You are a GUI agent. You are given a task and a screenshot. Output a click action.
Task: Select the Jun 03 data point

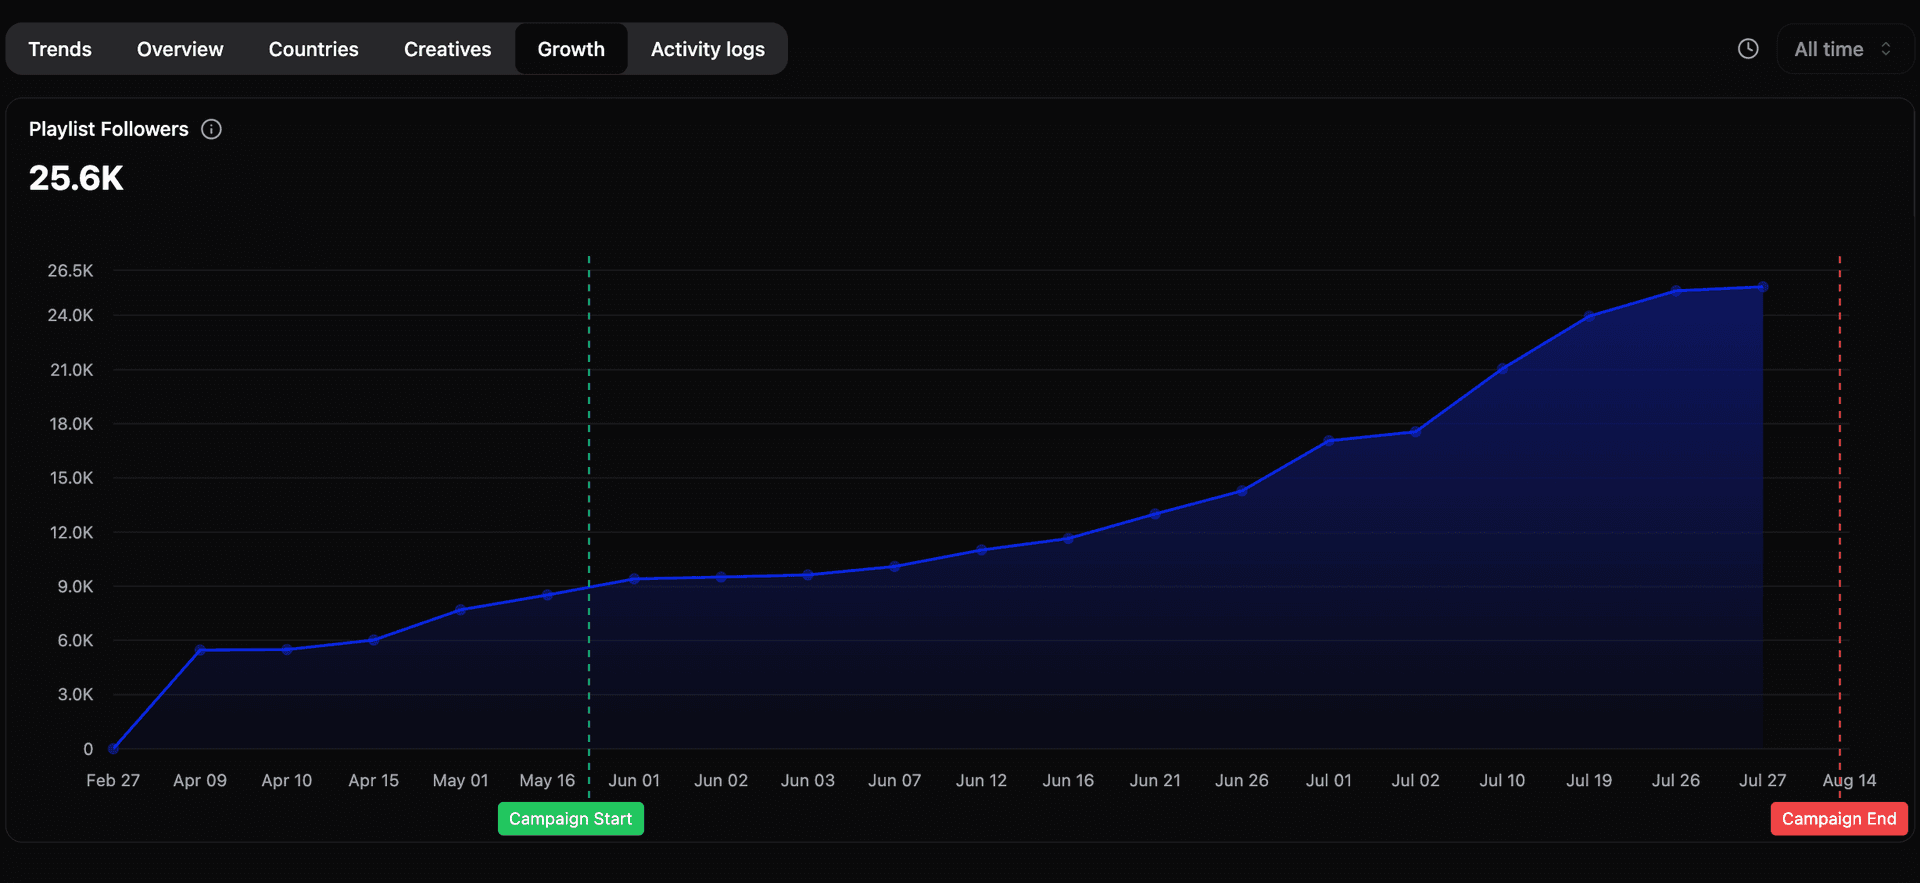coord(808,575)
